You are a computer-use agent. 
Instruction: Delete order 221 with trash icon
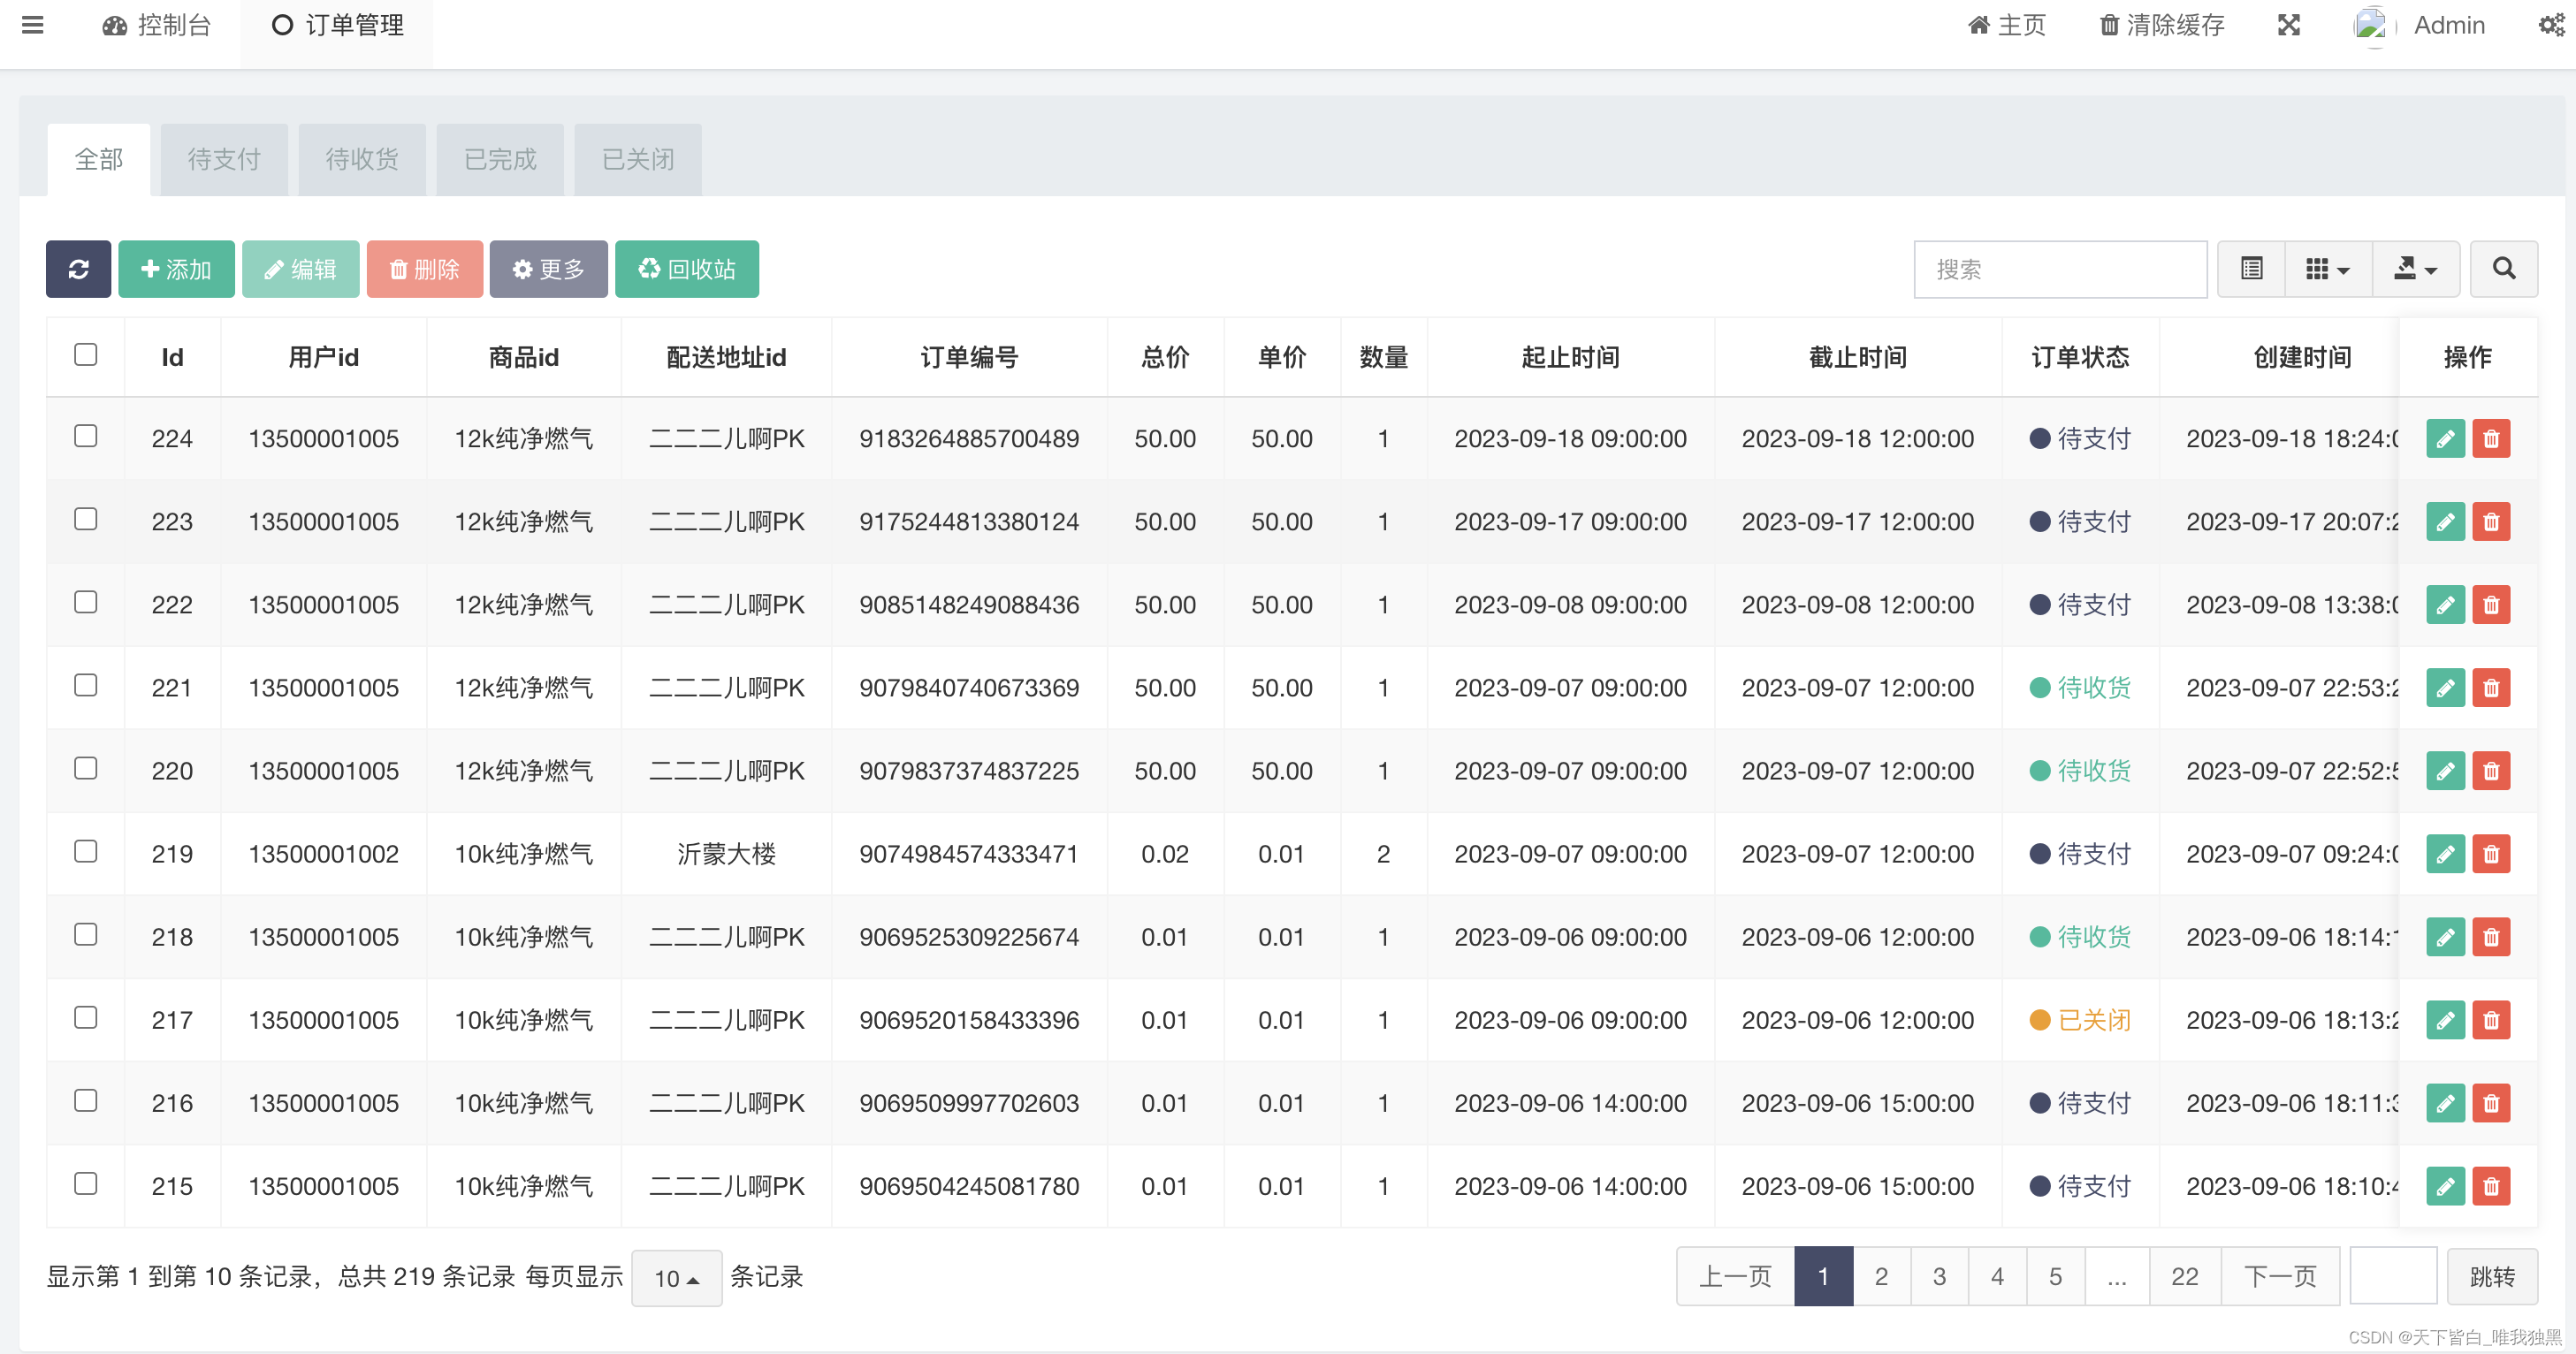coord(2491,687)
